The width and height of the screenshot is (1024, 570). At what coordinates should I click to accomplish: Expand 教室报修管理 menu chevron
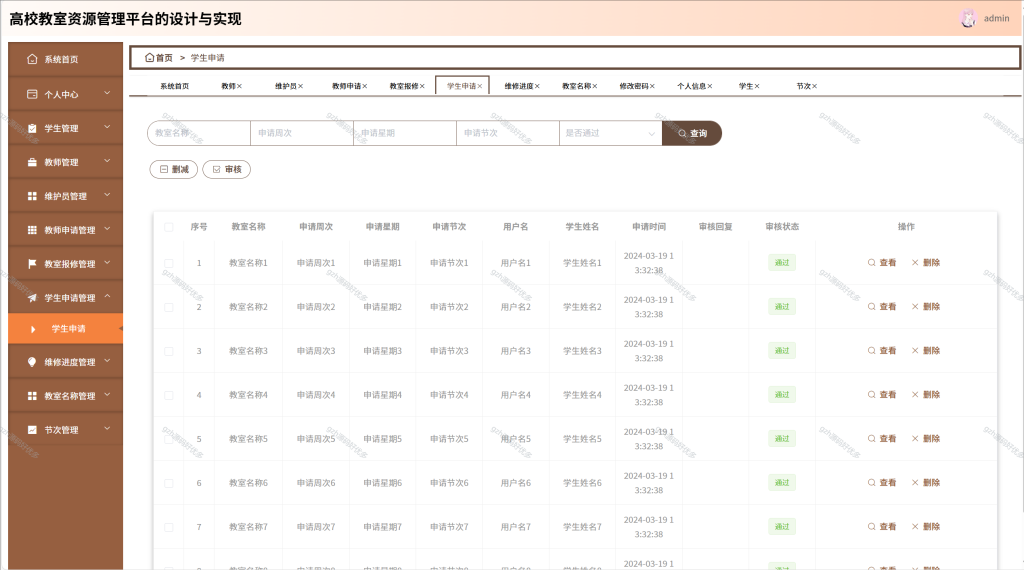108,263
